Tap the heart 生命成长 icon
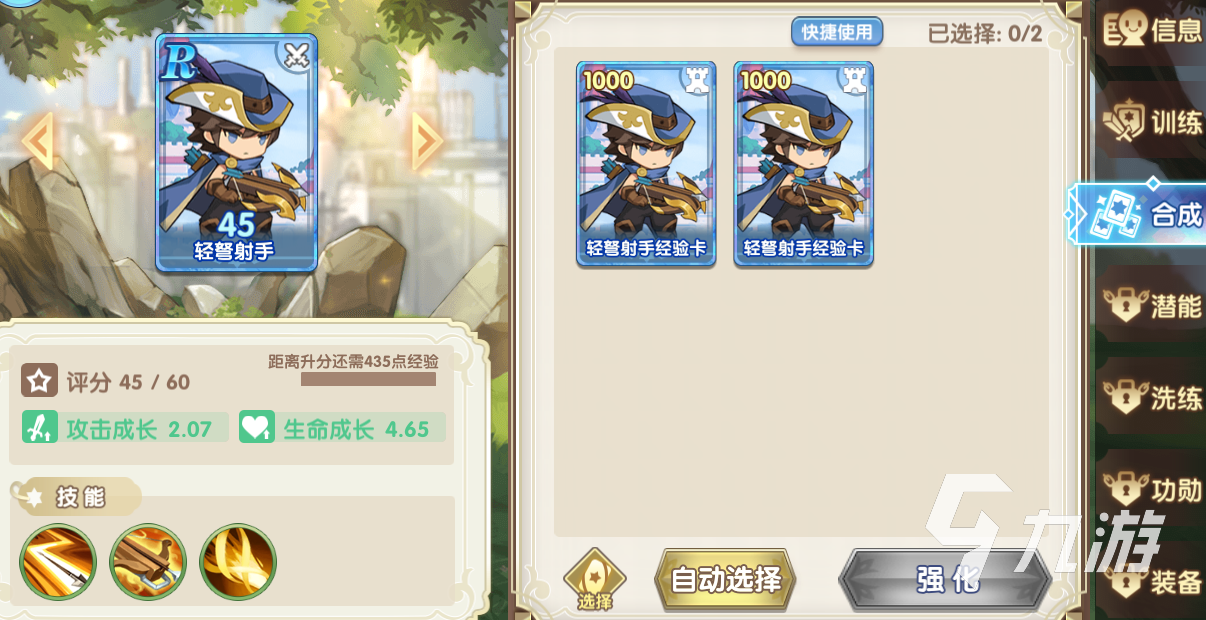Viewport: 1206px width, 620px height. click(x=257, y=429)
